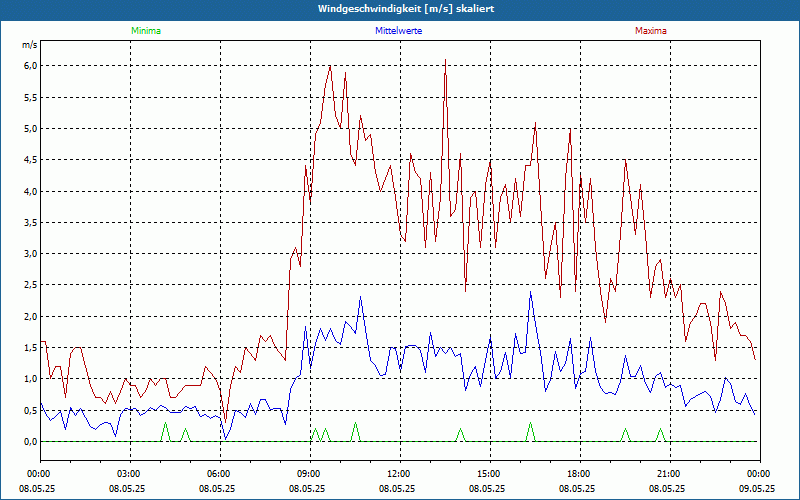Click the y-axis value '1,0'

click(x=31, y=379)
